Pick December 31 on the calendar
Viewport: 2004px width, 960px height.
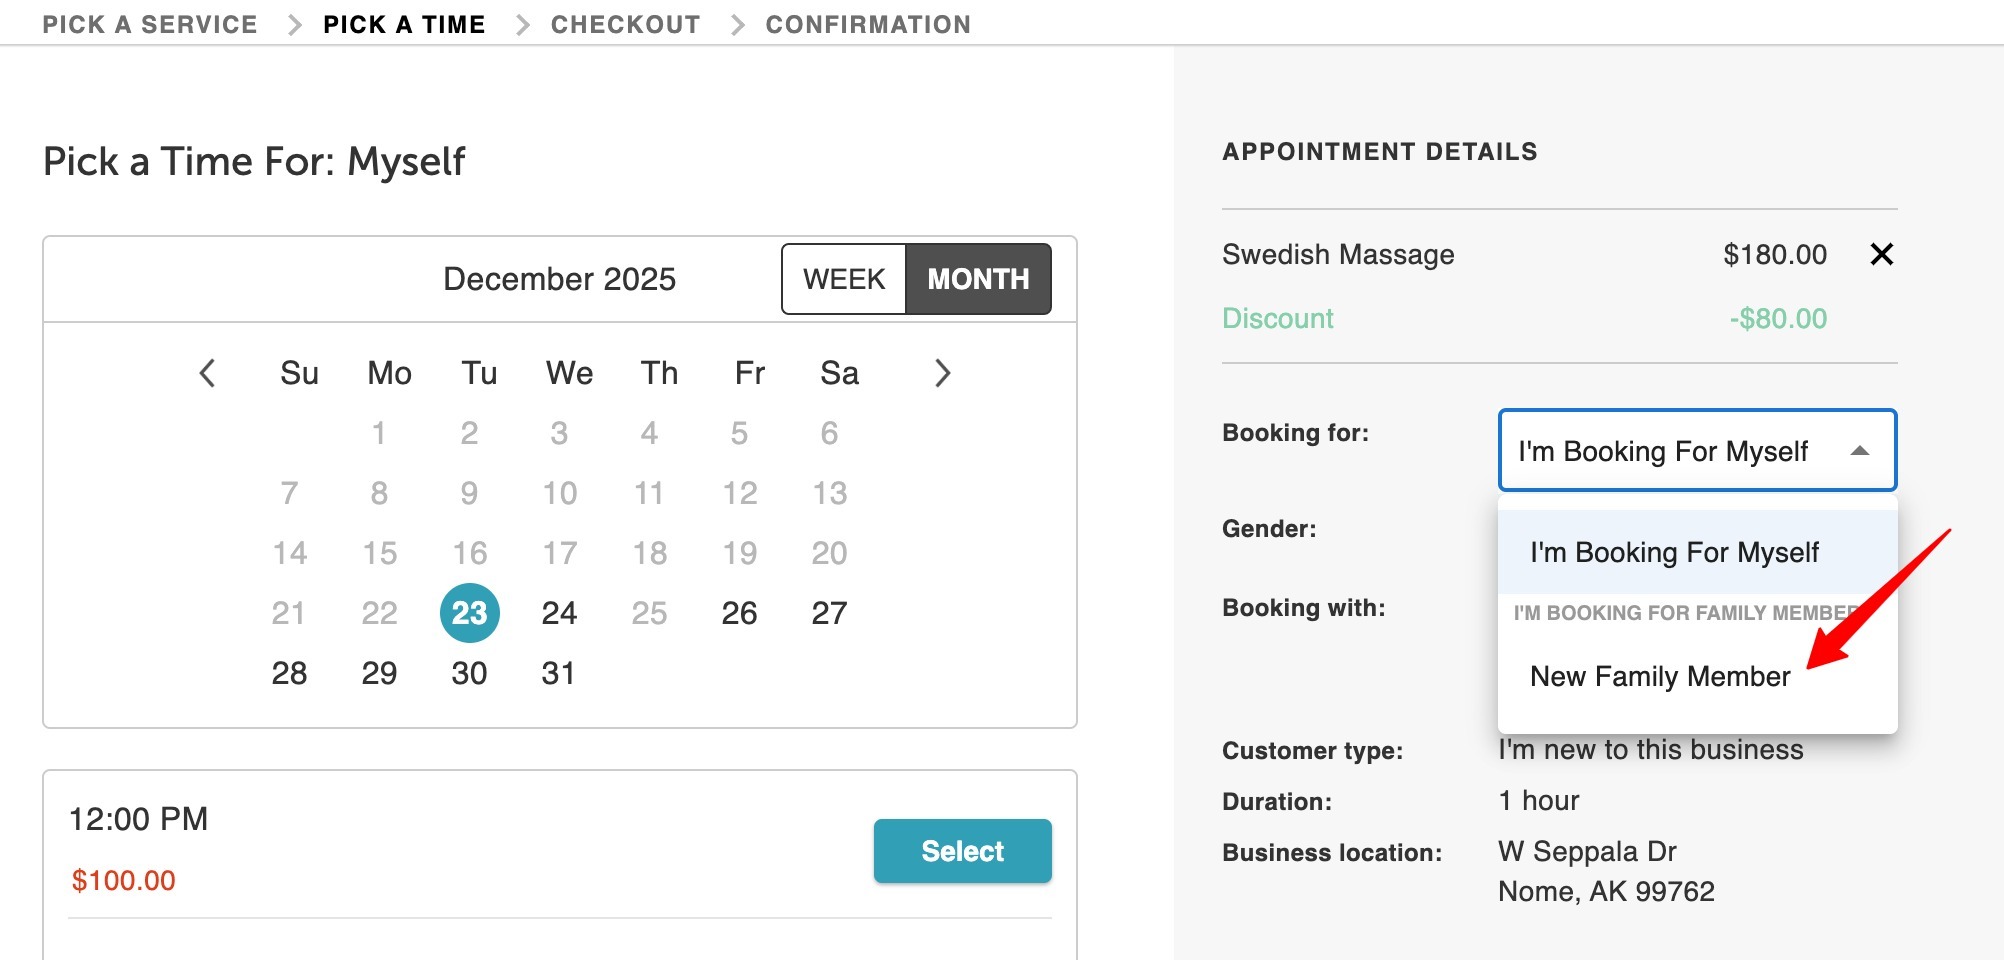tap(559, 673)
